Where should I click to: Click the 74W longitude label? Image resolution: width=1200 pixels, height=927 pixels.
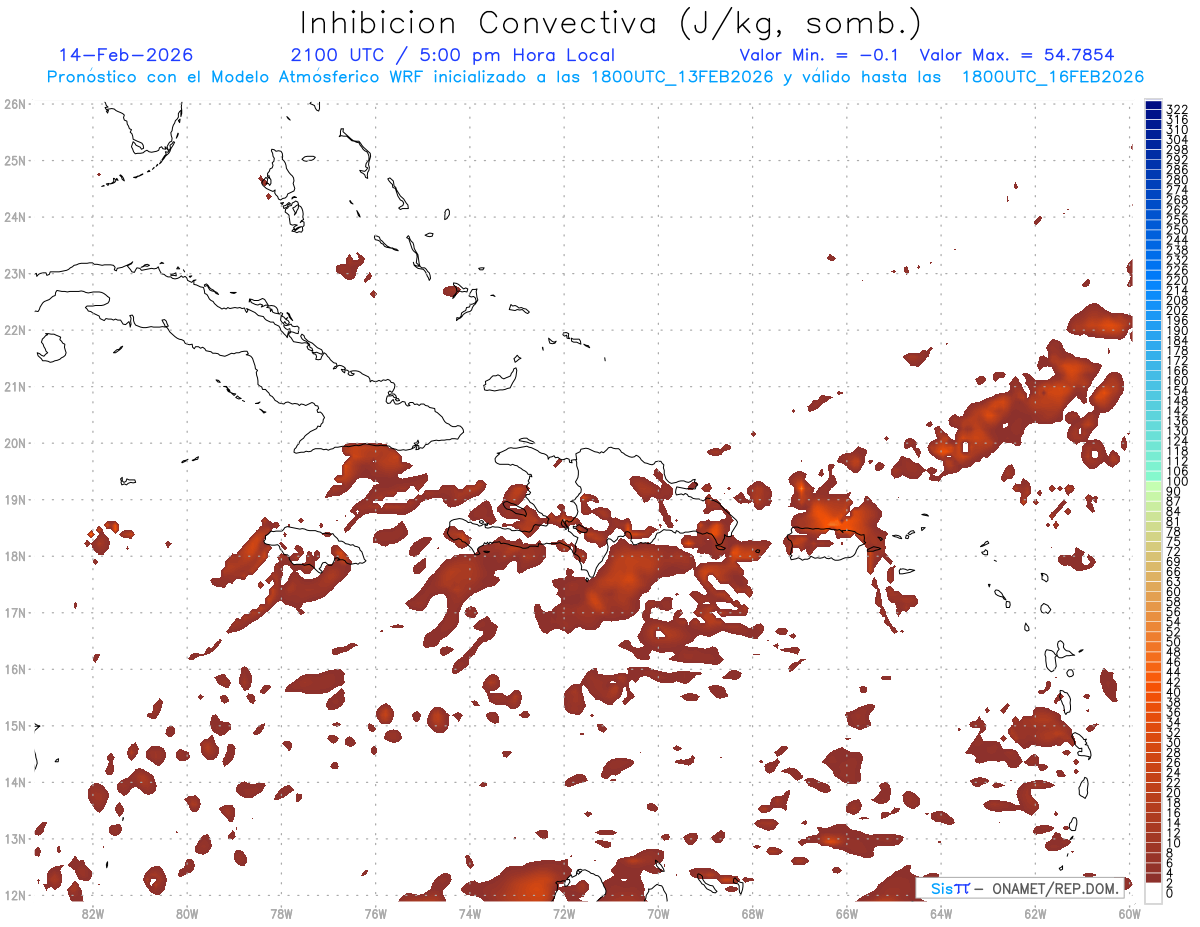click(470, 913)
